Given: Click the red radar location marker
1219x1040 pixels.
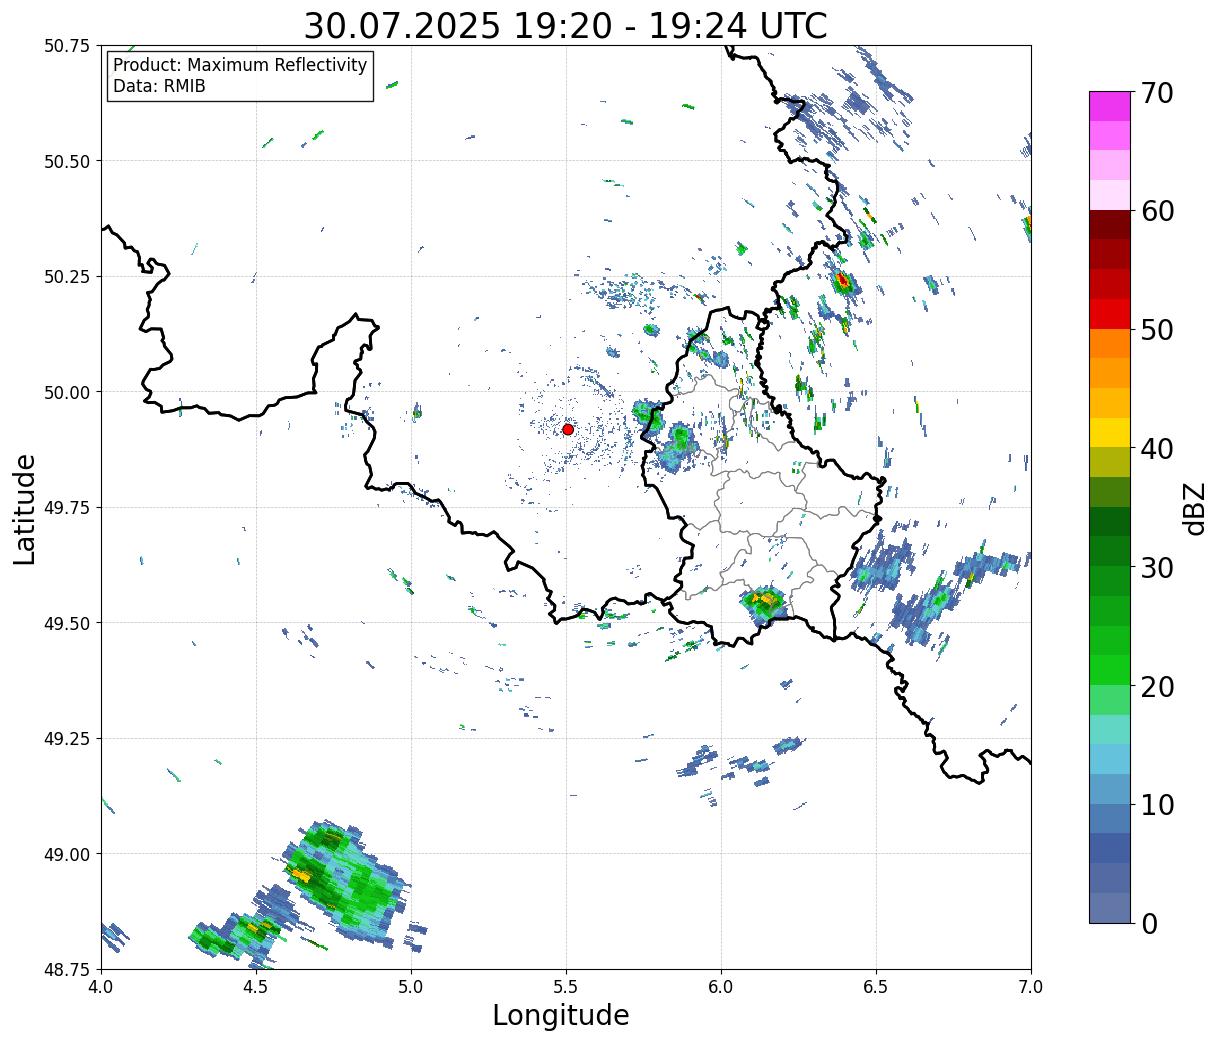Looking at the screenshot, I should 568,429.
